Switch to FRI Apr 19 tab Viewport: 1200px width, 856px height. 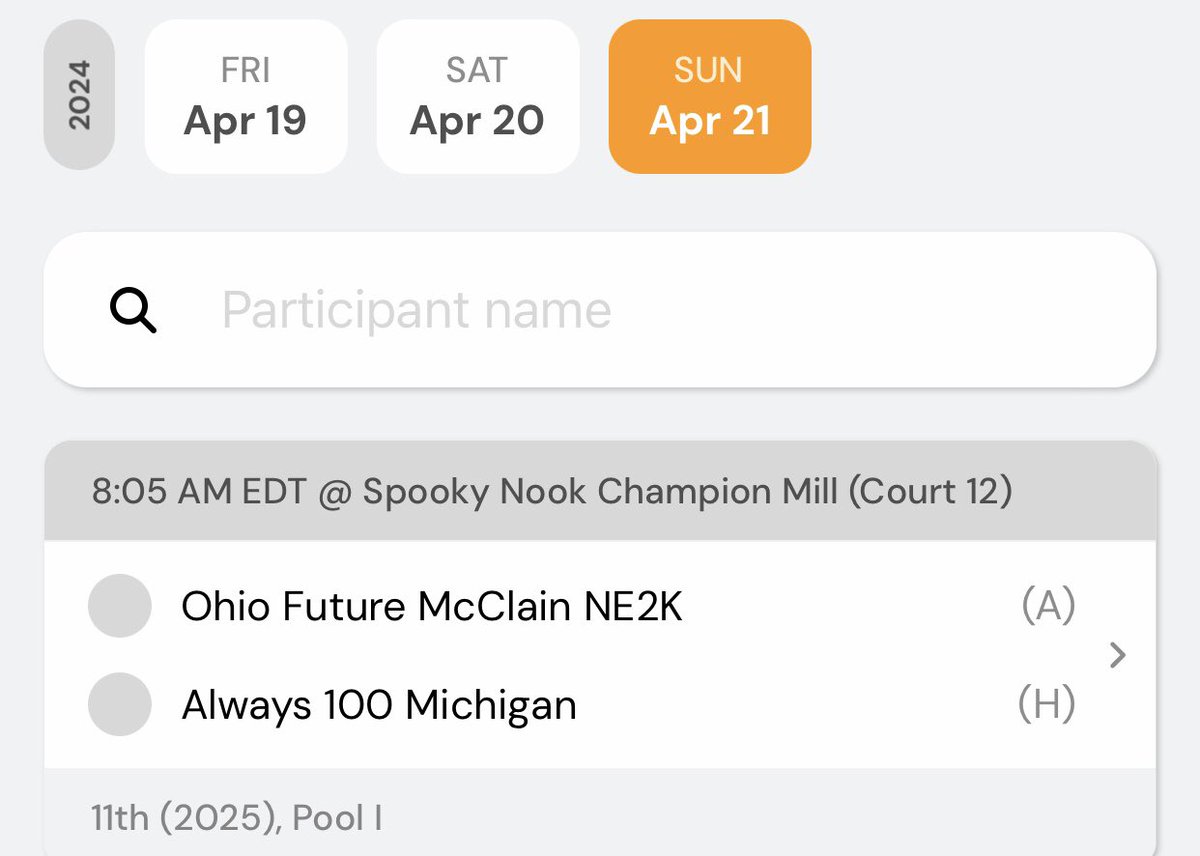point(246,97)
